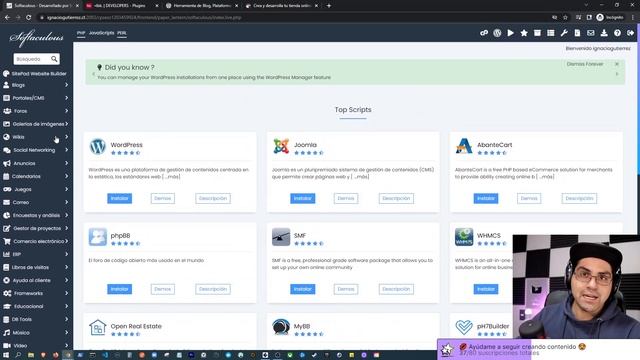Screen dimensions: 640x360
Task: Install Joomla with Instalar button
Action: (x=302, y=198)
